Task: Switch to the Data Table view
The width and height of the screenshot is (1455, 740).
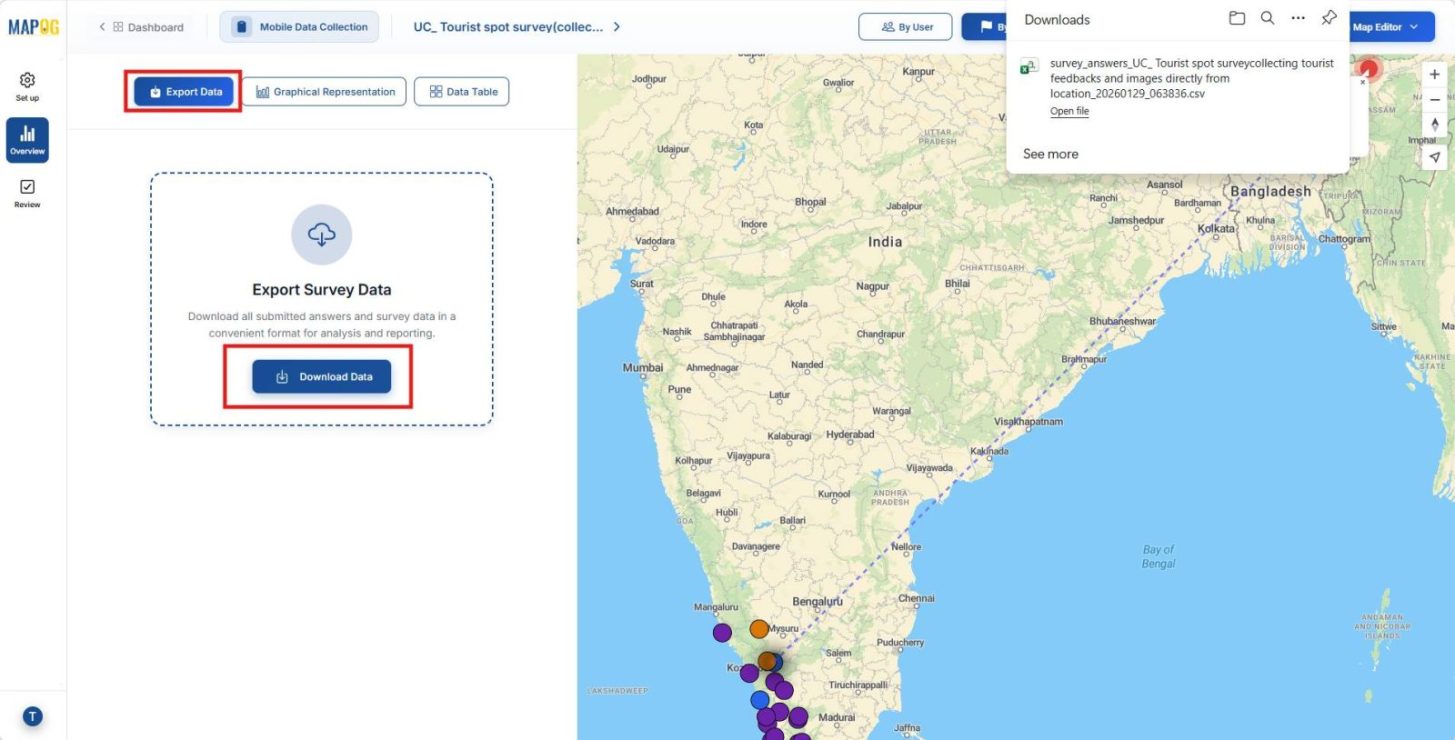Action: (x=461, y=91)
